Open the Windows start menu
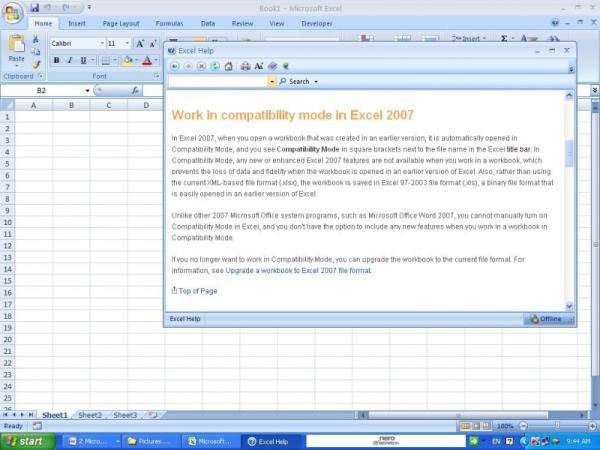Image resolution: width=600 pixels, height=450 pixels. [x=27, y=441]
